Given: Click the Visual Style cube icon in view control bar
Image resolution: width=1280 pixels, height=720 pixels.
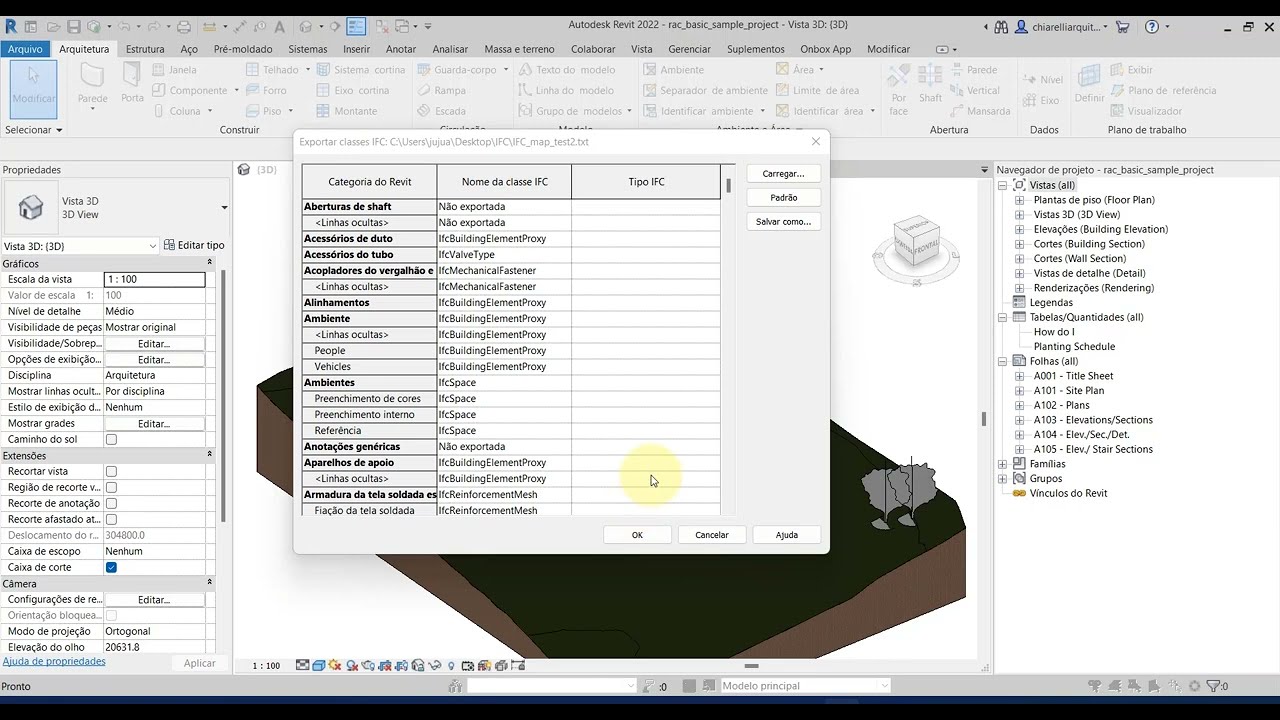Looking at the screenshot, I should [x=318, y=666].
